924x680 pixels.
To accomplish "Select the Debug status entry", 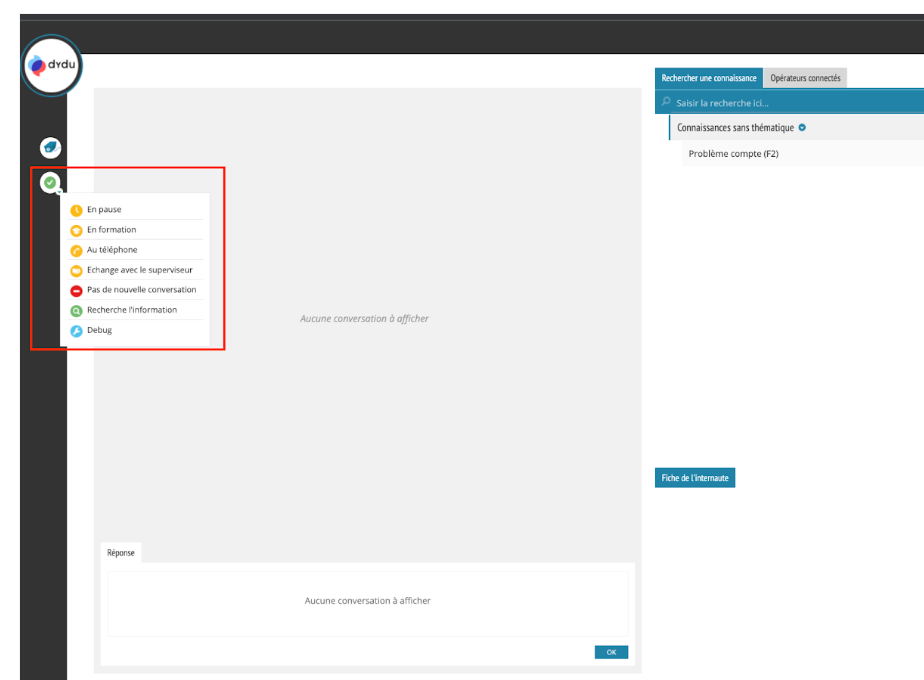I will click(99, 330).
